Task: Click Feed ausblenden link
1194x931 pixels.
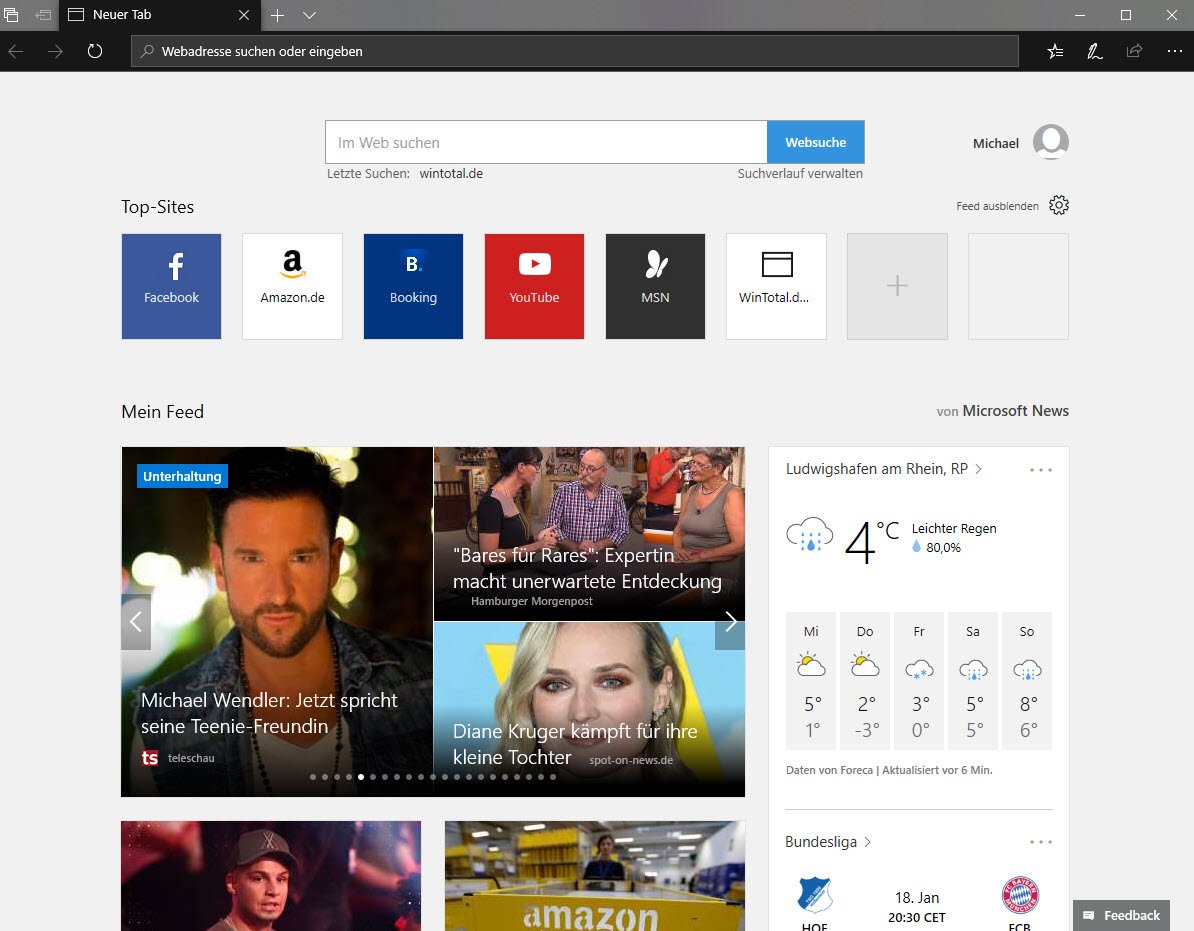Action: point(997,206)
